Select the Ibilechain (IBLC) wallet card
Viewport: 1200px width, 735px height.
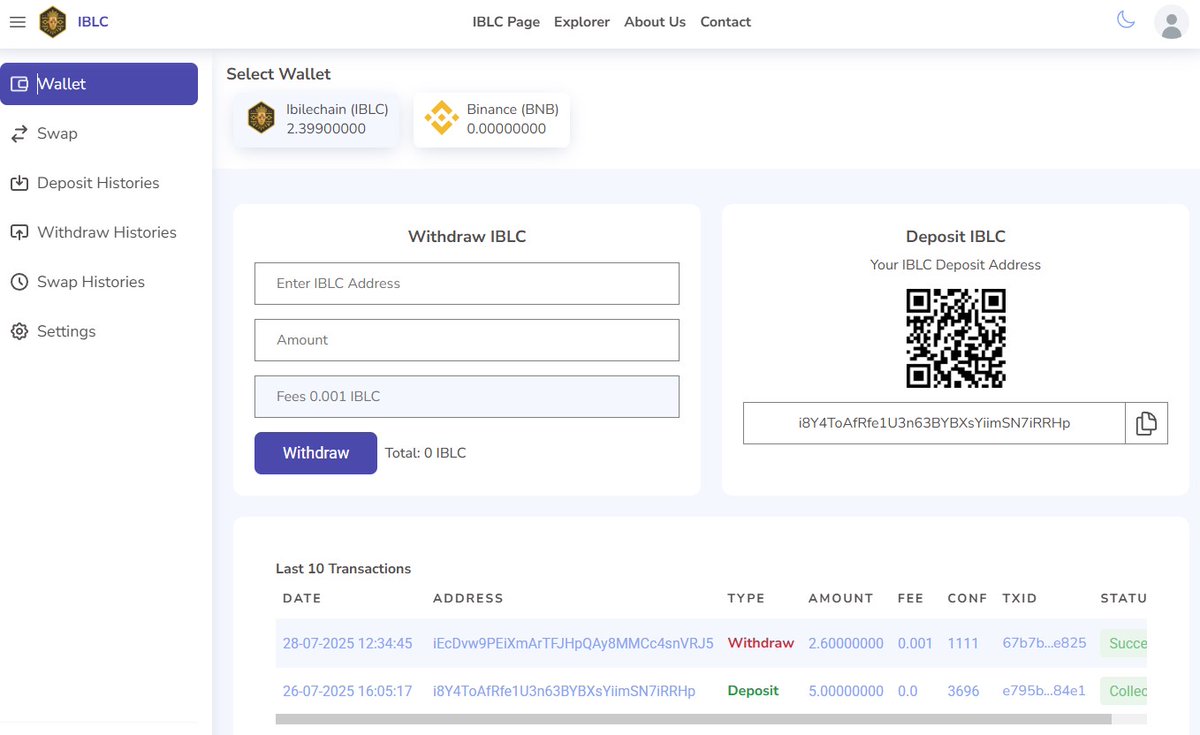tap(316, 118)
